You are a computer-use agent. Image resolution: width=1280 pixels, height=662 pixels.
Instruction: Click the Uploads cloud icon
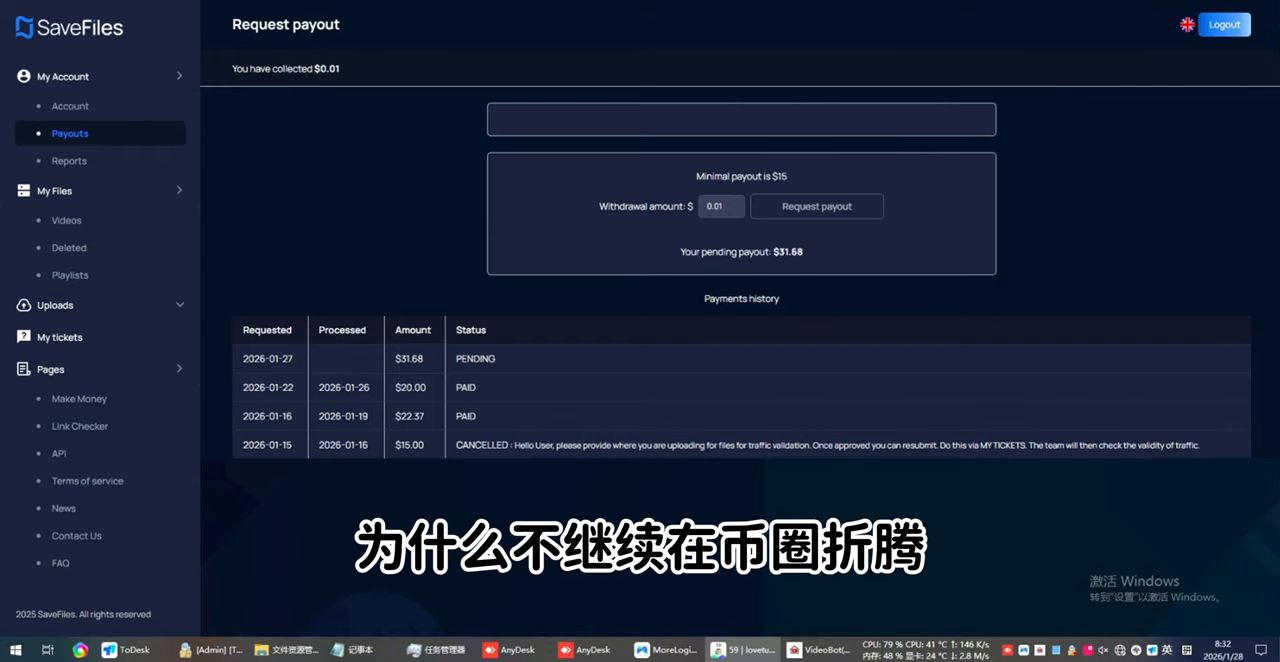tap(24, 305)
